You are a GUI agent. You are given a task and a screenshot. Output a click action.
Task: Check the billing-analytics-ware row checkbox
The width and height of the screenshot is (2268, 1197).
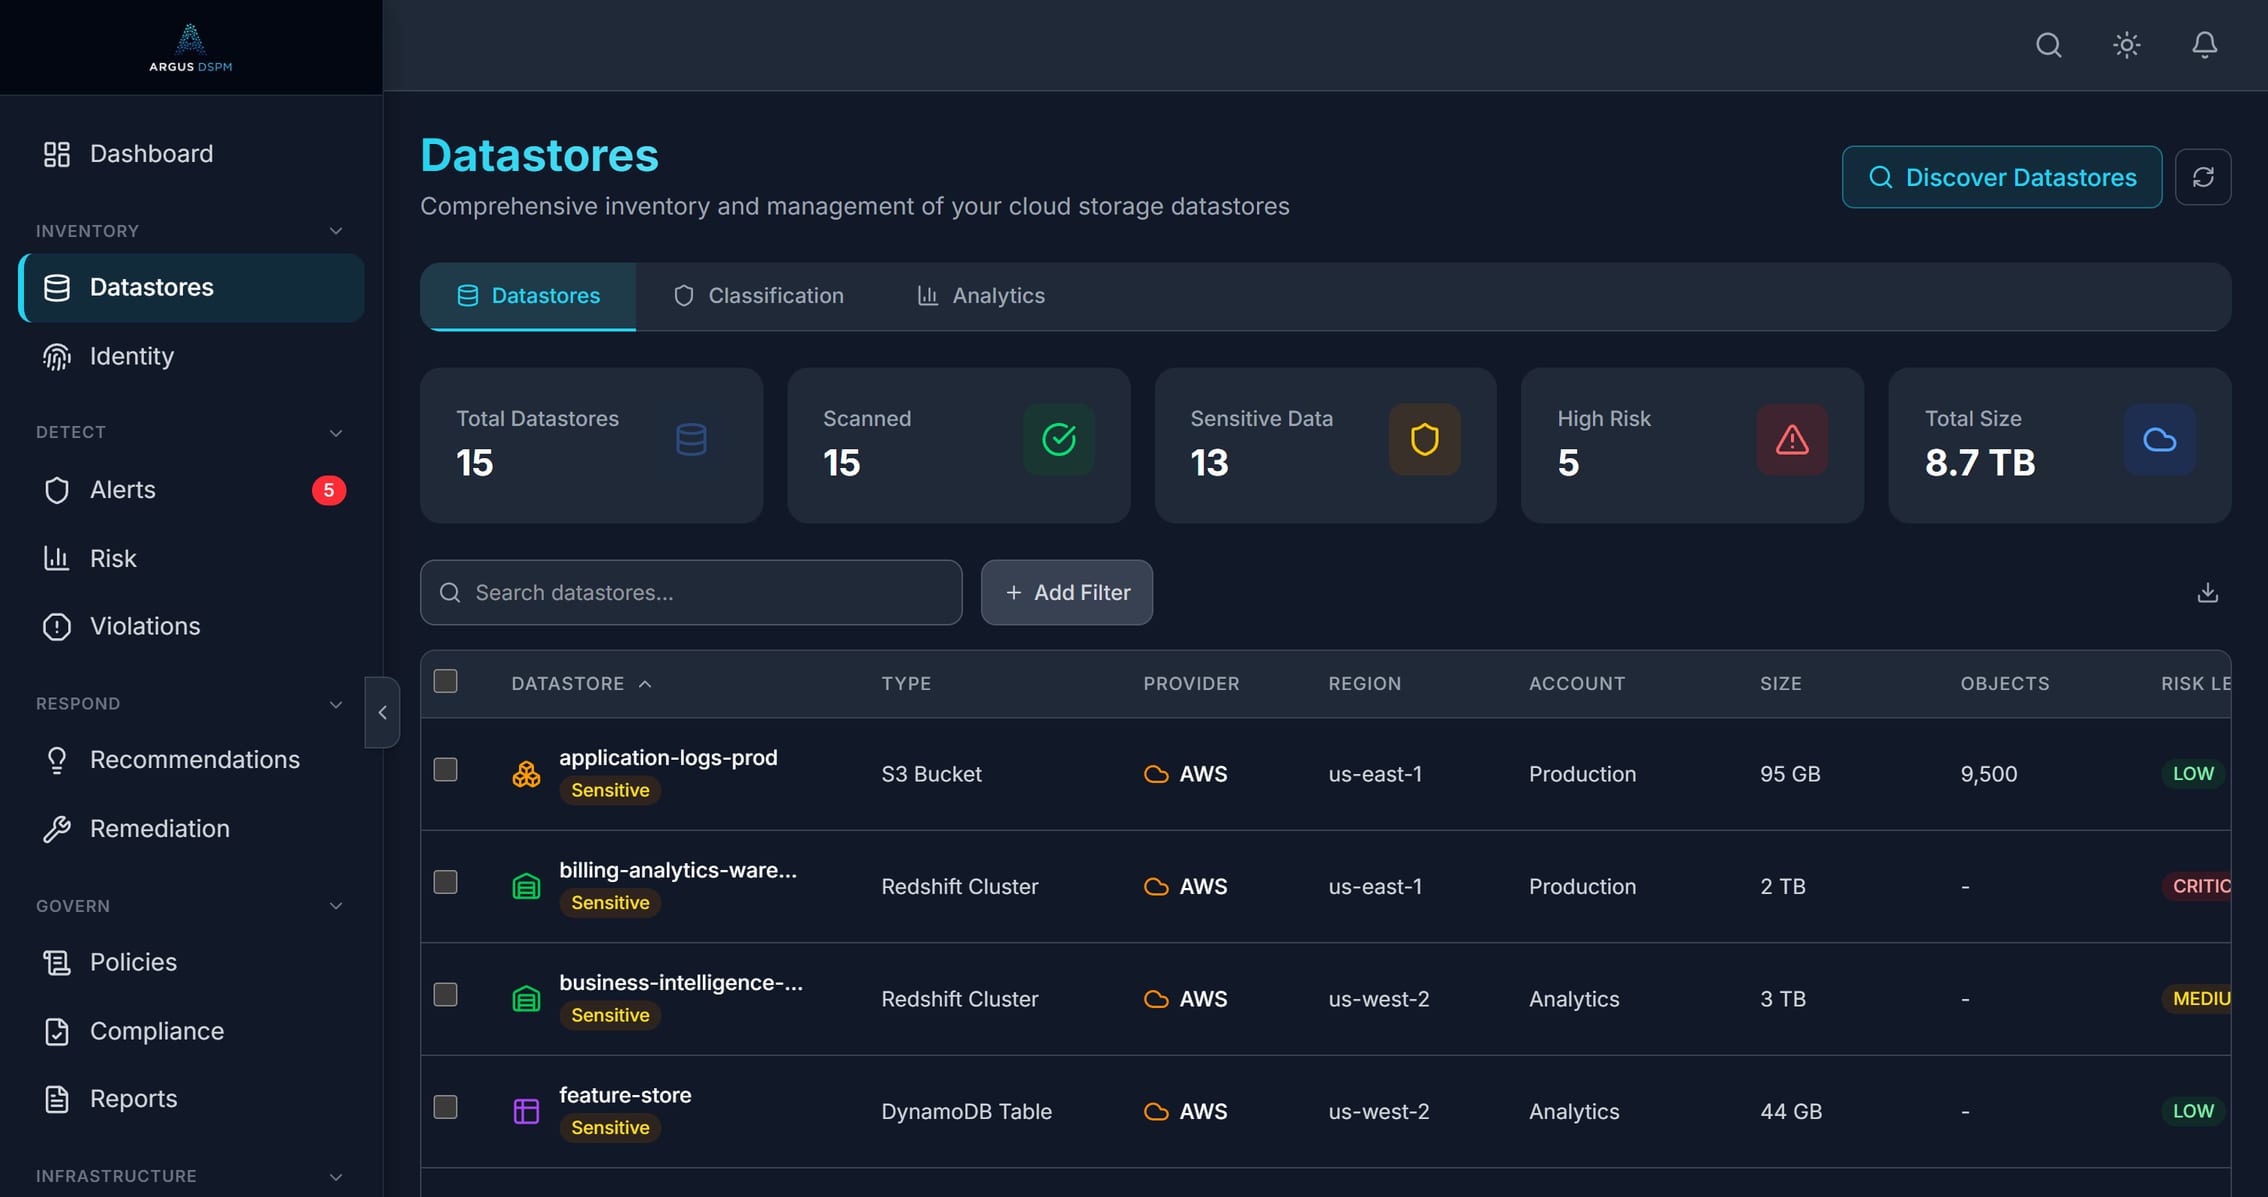pos(445,882)
